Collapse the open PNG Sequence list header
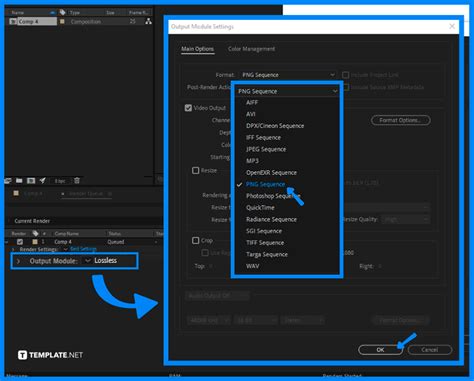Image resolution: width=474 pixels, height=381 pixels. [287, 91]
